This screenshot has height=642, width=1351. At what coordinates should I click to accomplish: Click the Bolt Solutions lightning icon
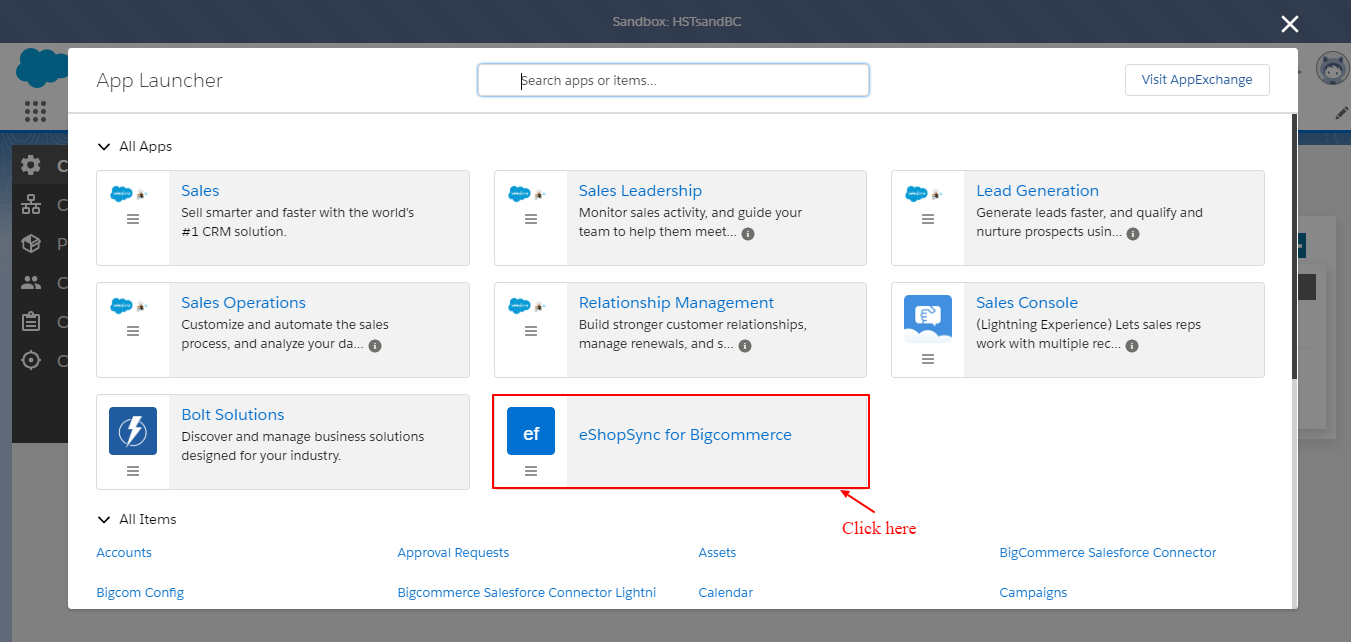click(133, 431)
